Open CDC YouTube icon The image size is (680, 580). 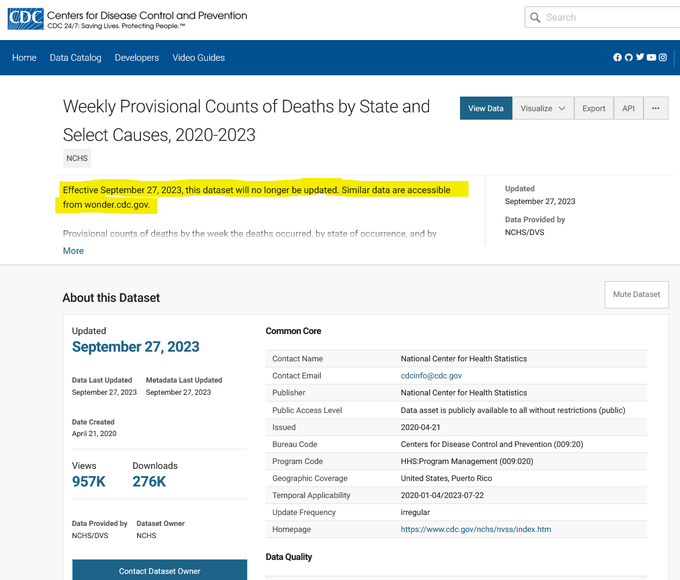pyautogui.click(x=651, y=57)
